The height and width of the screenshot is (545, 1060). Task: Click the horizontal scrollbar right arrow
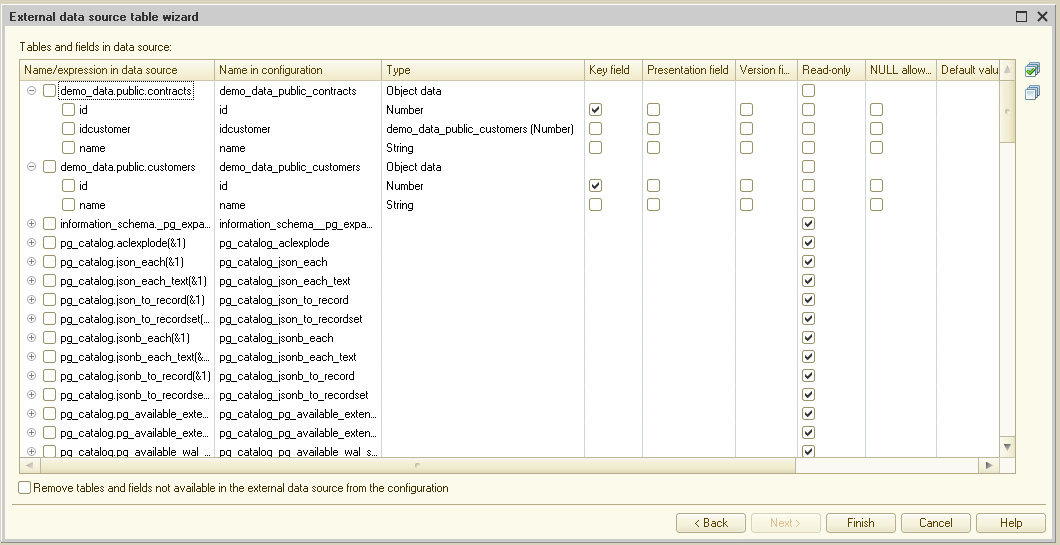pyautogui.click(x=989, y=466)
